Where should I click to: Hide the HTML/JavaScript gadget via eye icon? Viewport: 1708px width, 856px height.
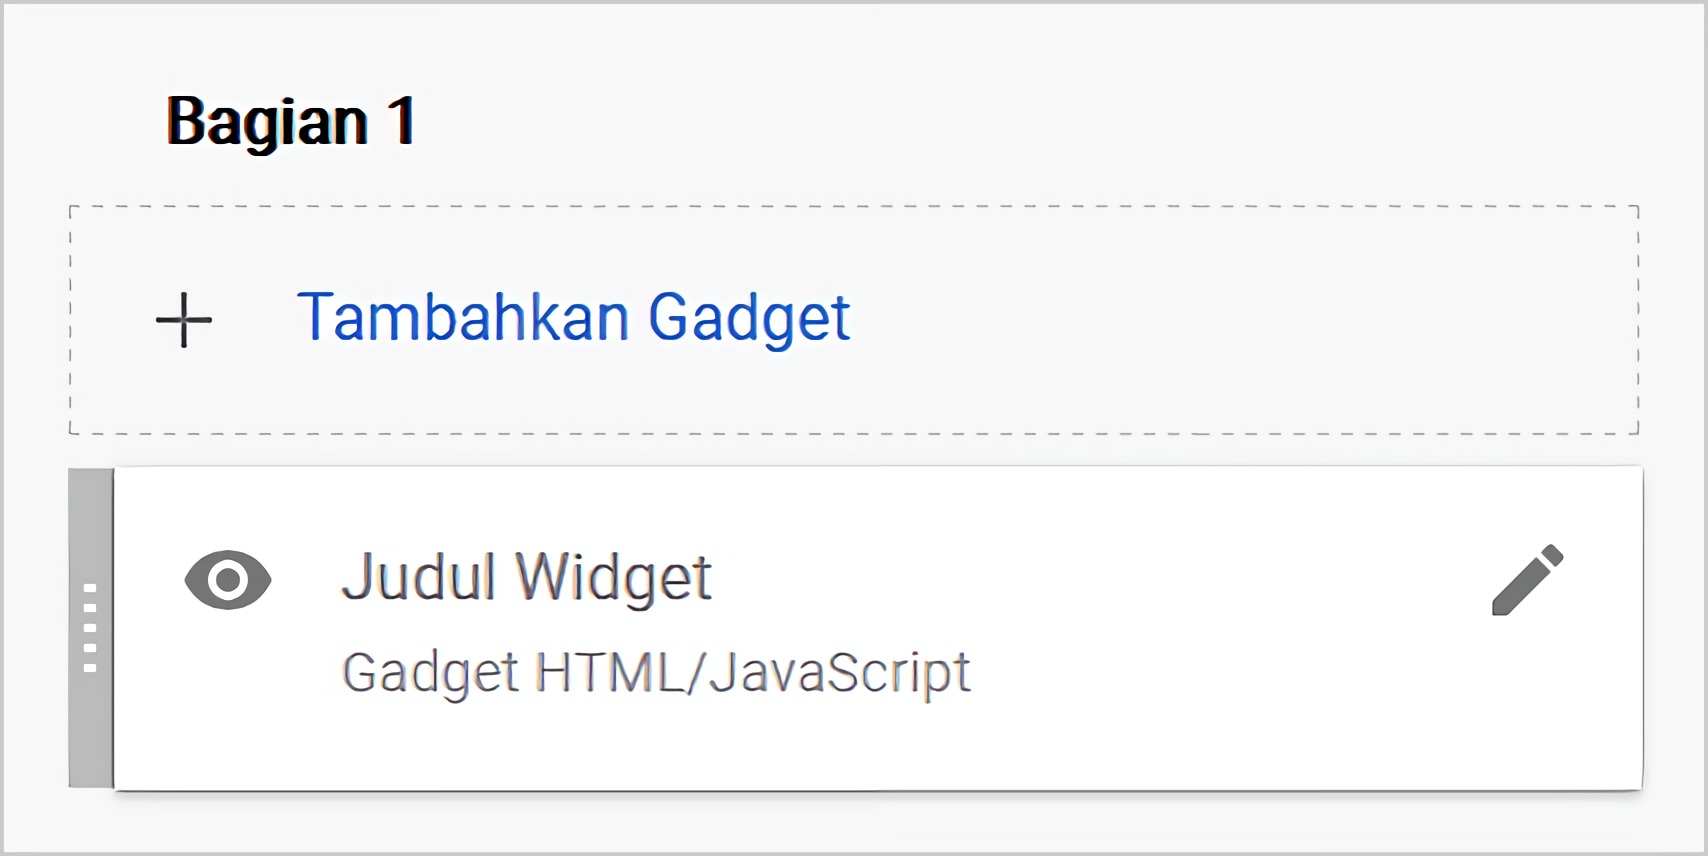pos(228,580)
